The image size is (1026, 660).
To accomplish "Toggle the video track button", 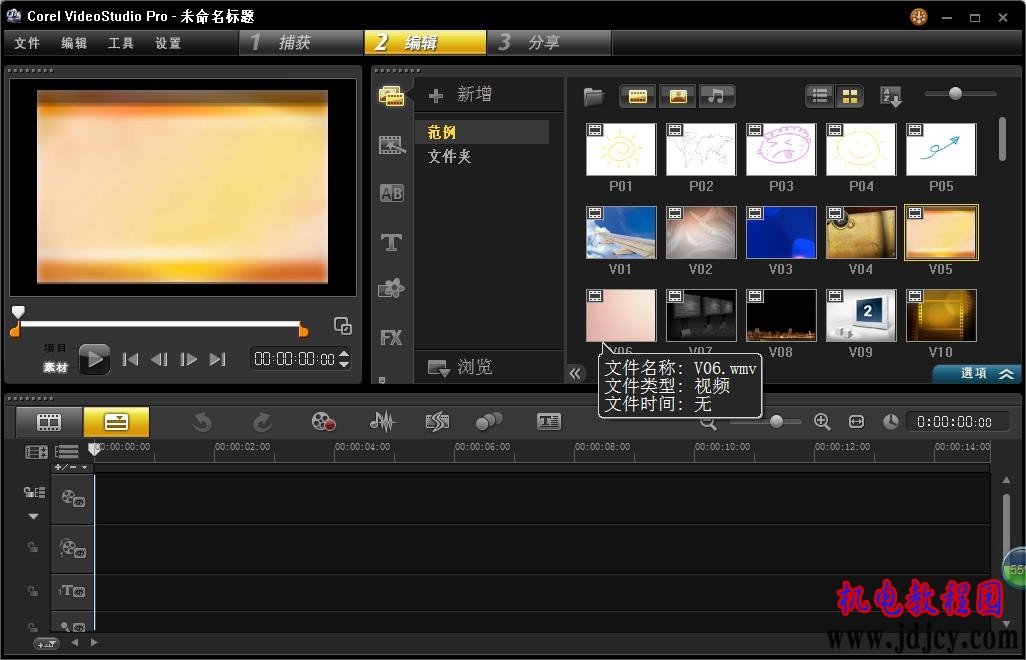I will 73,498.
